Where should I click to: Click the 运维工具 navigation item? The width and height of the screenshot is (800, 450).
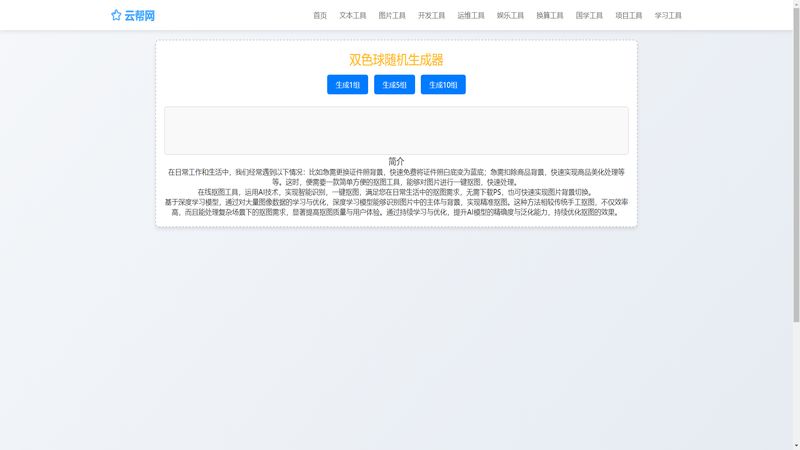[x=471, y=16]
